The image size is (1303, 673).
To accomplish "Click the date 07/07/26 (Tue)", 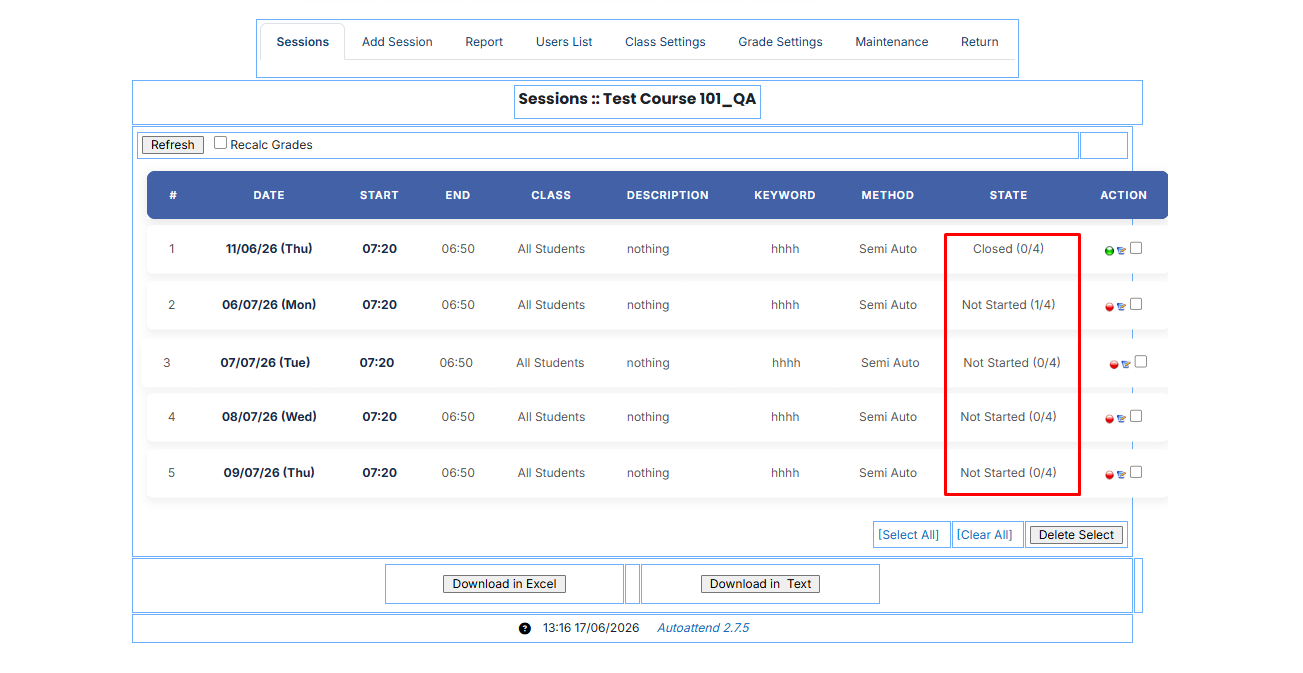I will (x=265, y=363).
